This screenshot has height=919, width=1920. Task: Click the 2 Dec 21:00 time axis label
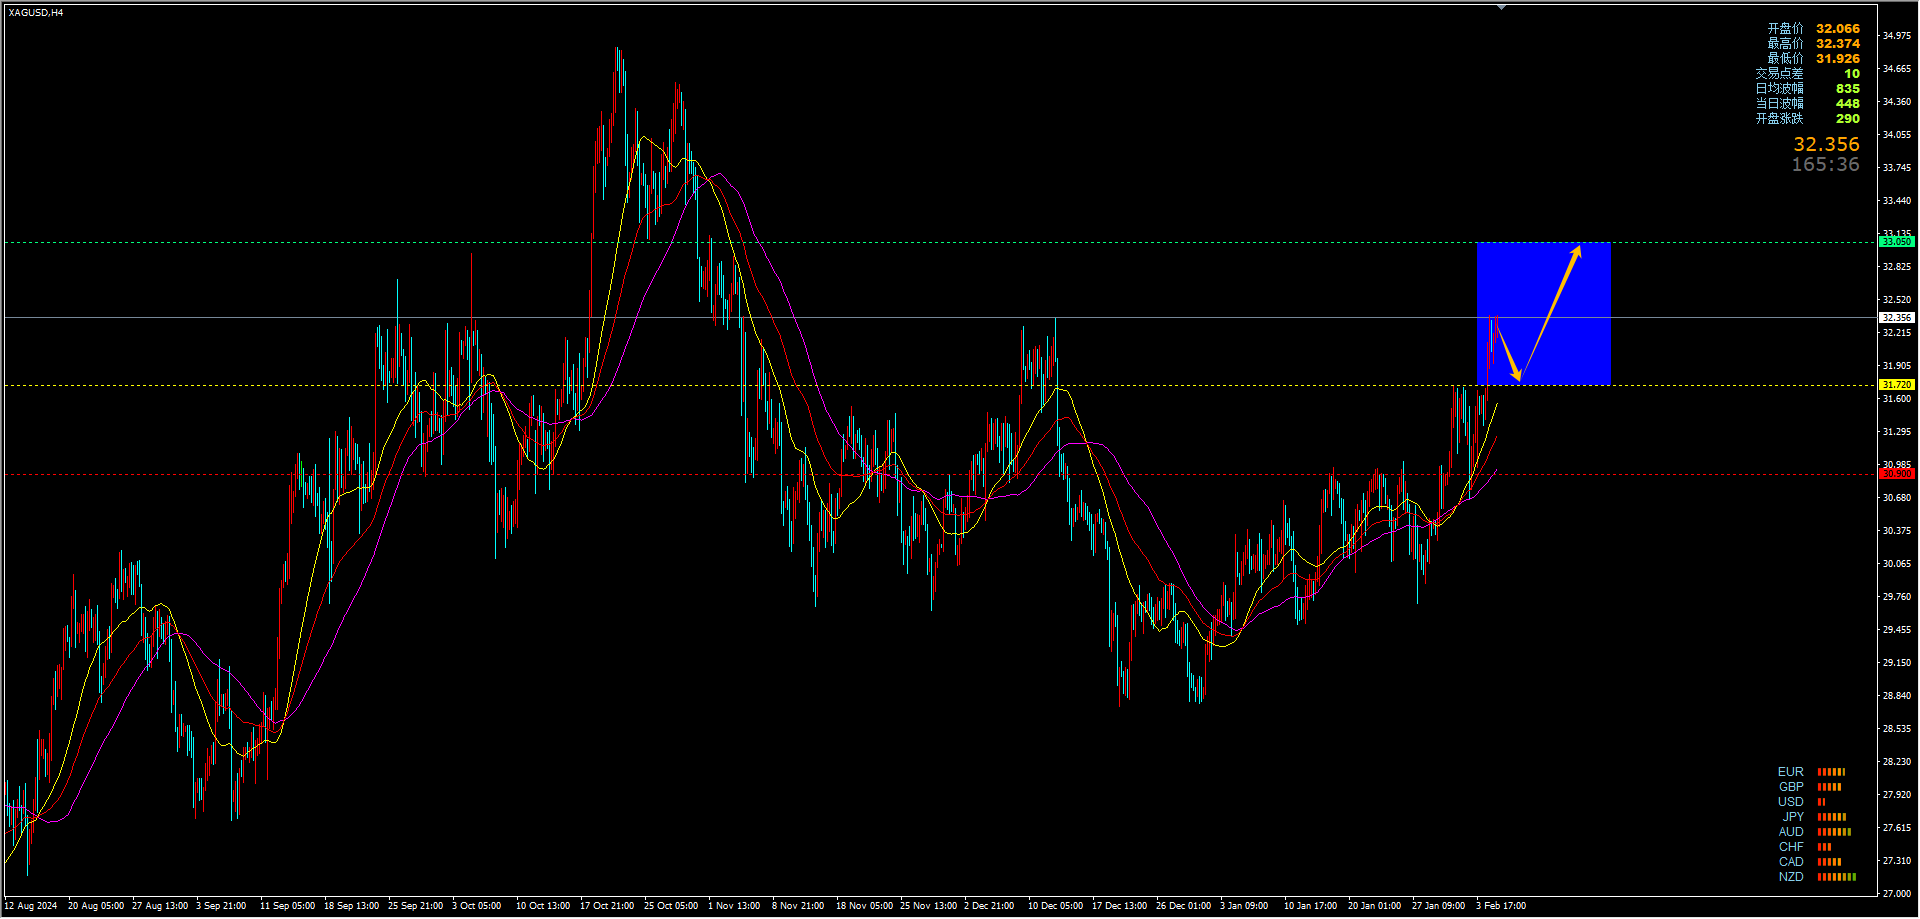pyautogui.click(x=989, y=906)
